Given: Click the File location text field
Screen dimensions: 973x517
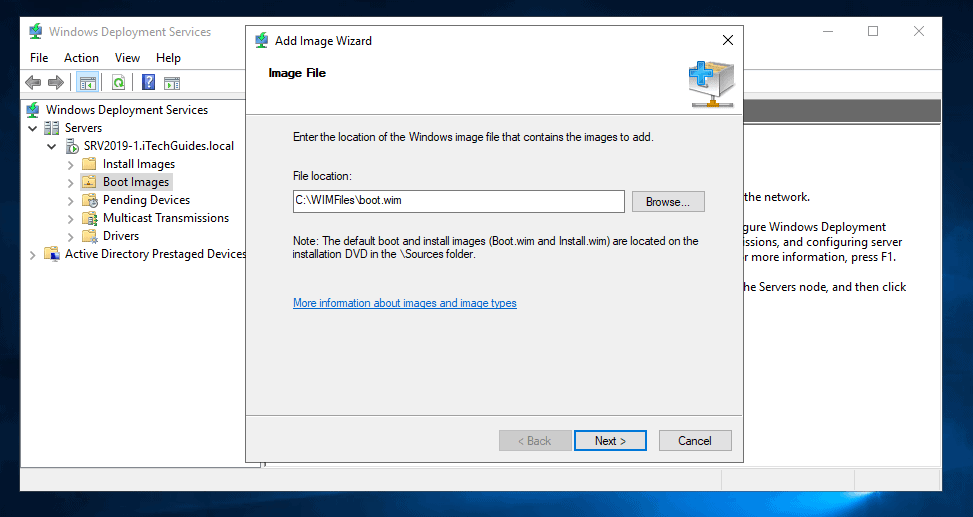Looking at the screenshot, I should 459,201.
